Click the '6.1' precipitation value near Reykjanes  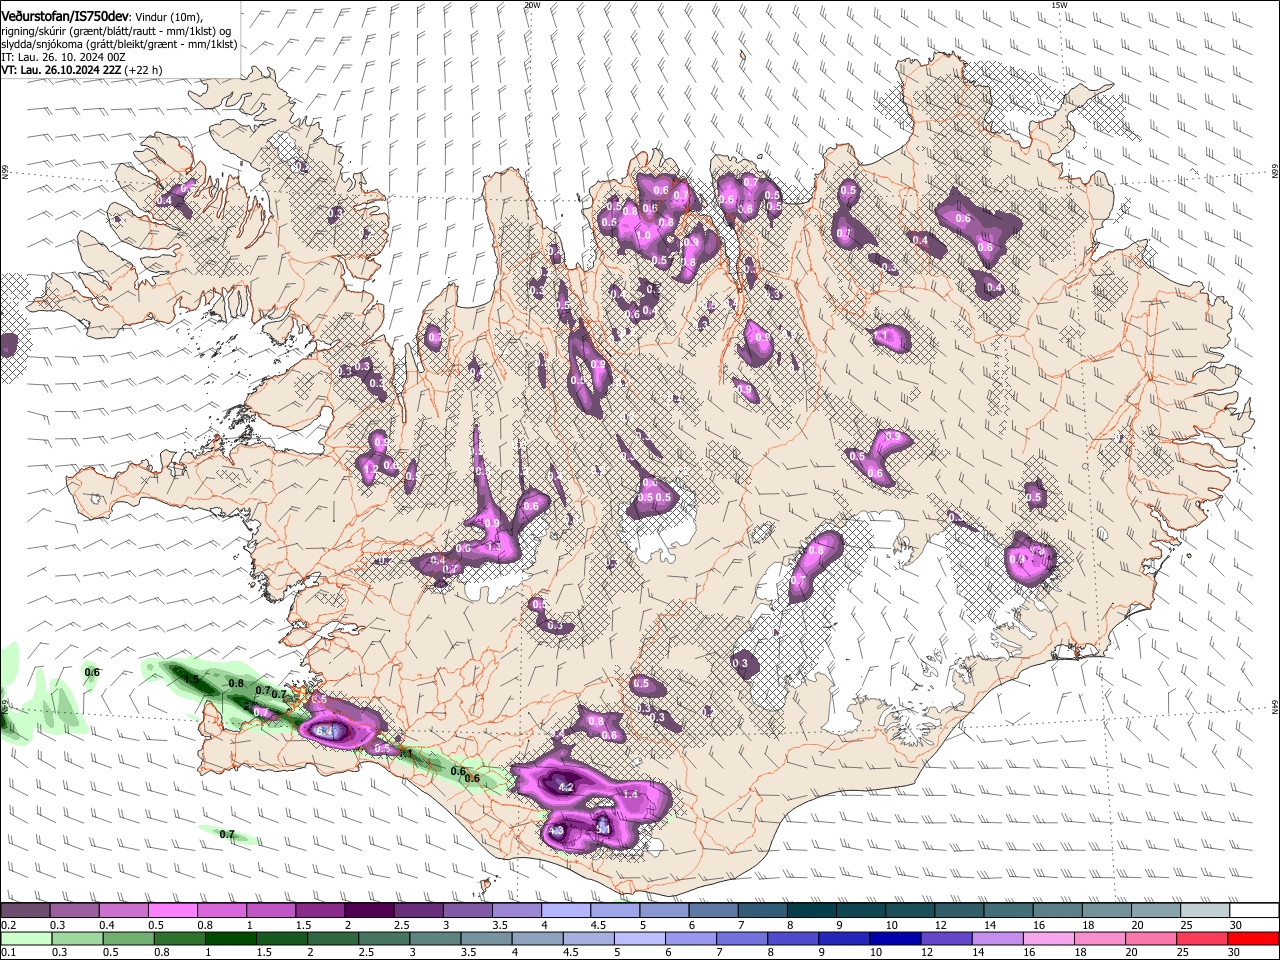[324, 732]
